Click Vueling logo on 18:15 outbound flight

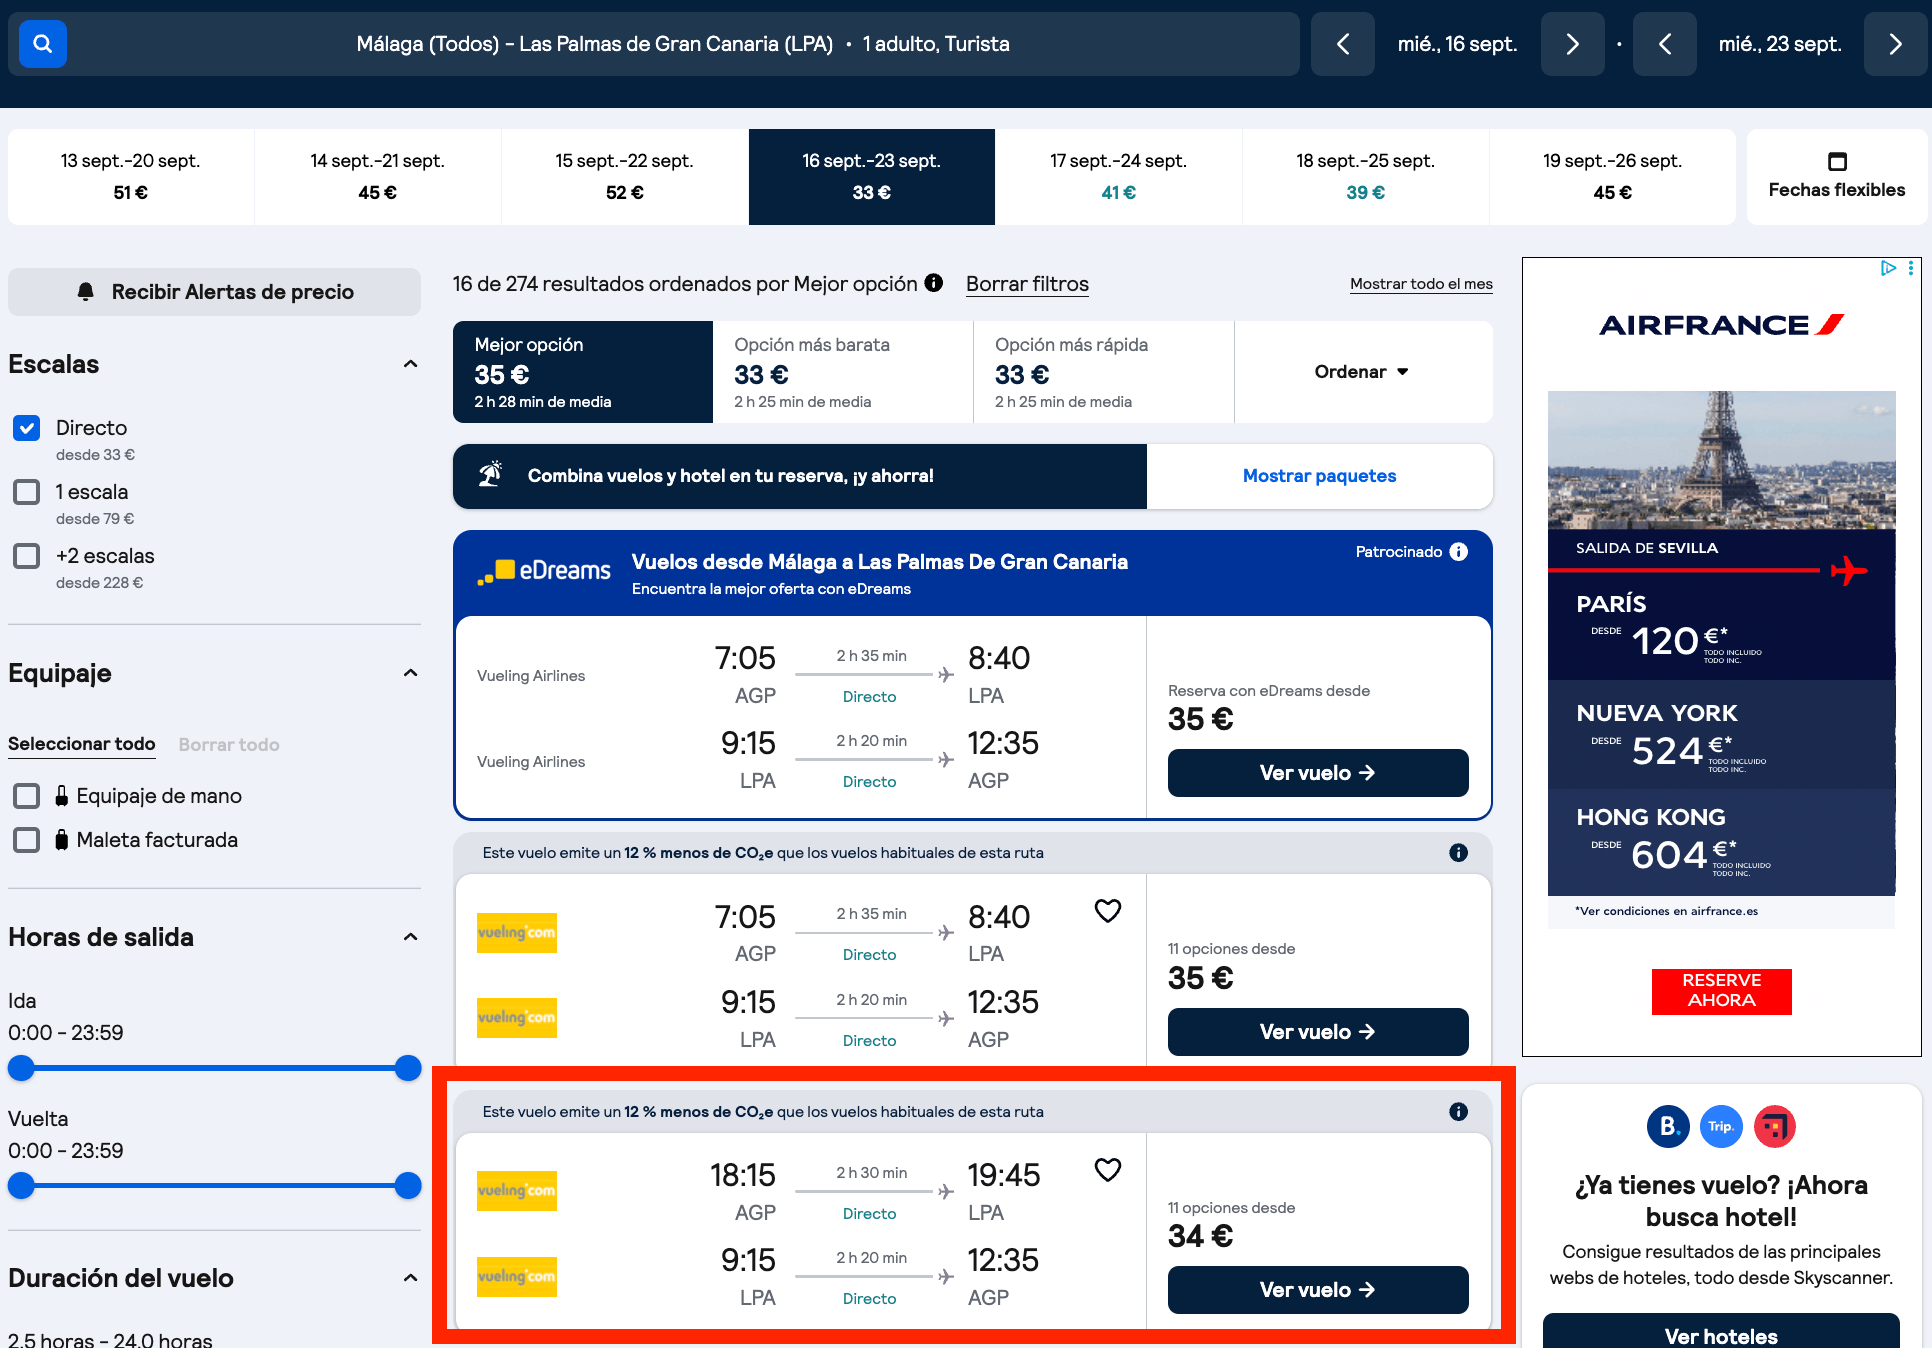coord(517,1191)
